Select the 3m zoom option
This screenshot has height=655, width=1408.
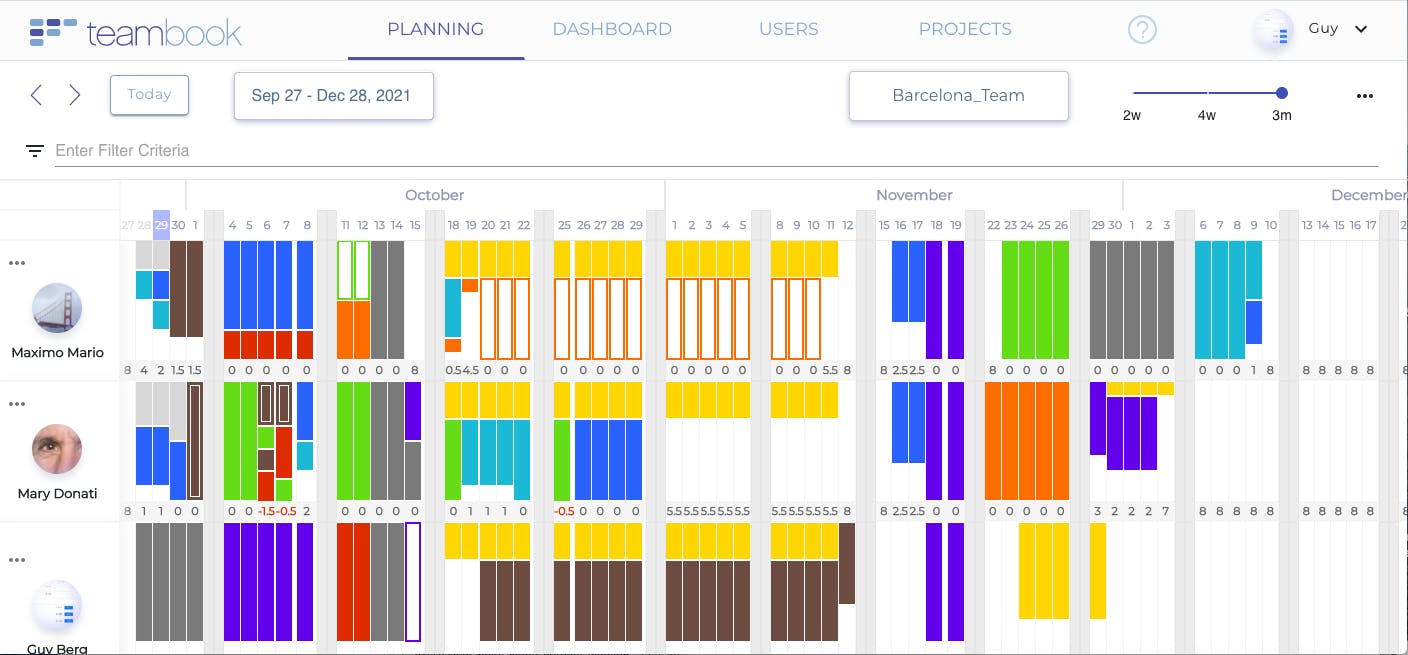pos(1282,94)
